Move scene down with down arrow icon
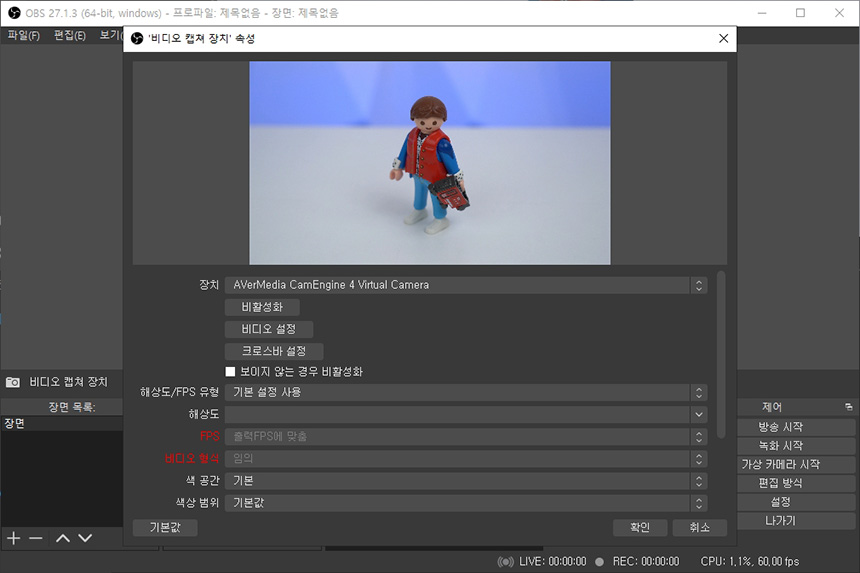Viewport: 860px width, 573px height. (x=85, y=538)
